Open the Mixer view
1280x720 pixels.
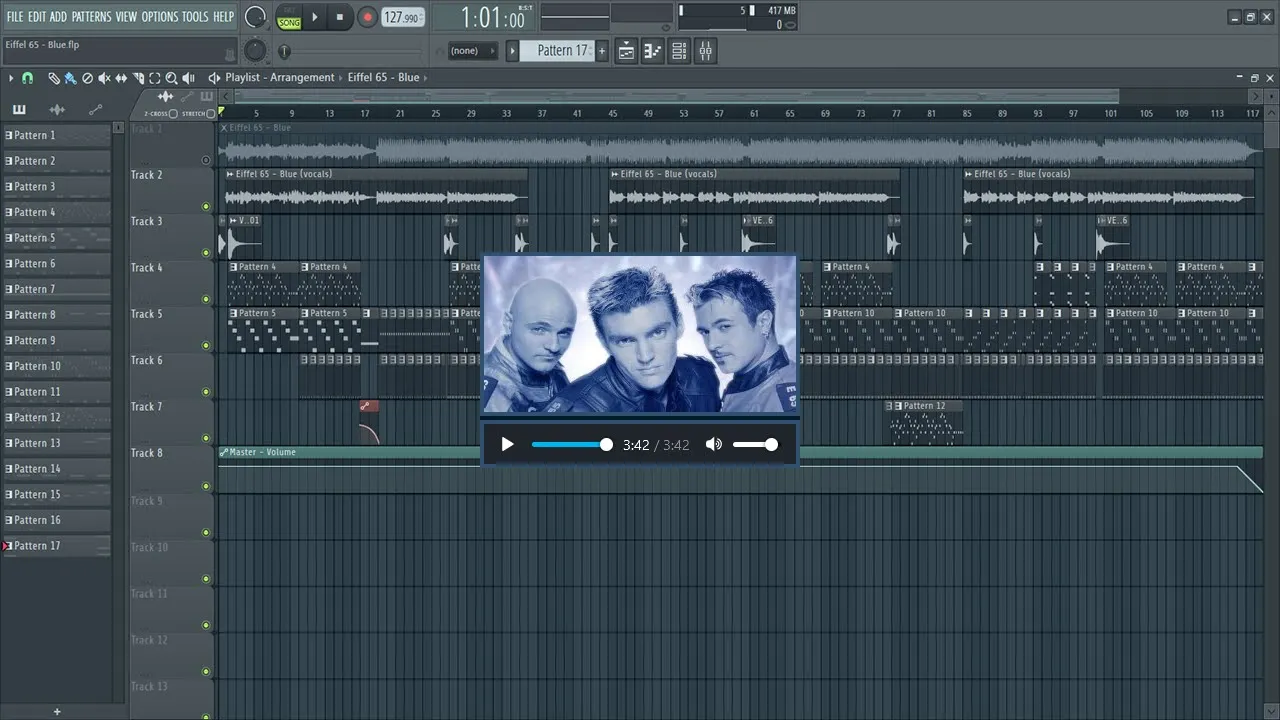pos(705,51)
